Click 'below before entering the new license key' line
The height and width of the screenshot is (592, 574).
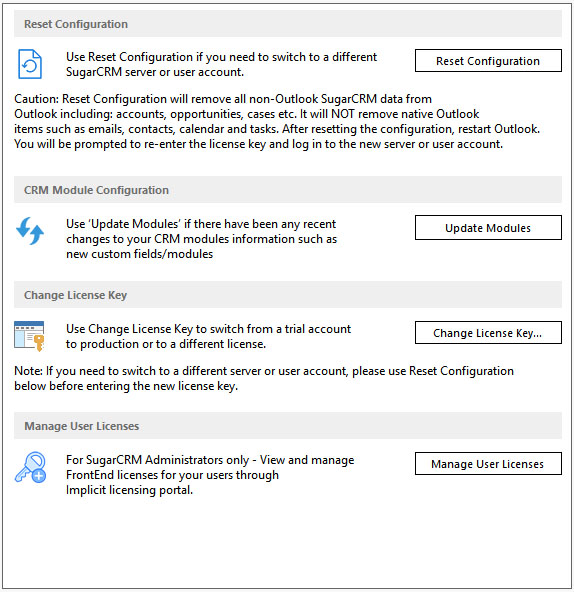click(x=126, y=386)
